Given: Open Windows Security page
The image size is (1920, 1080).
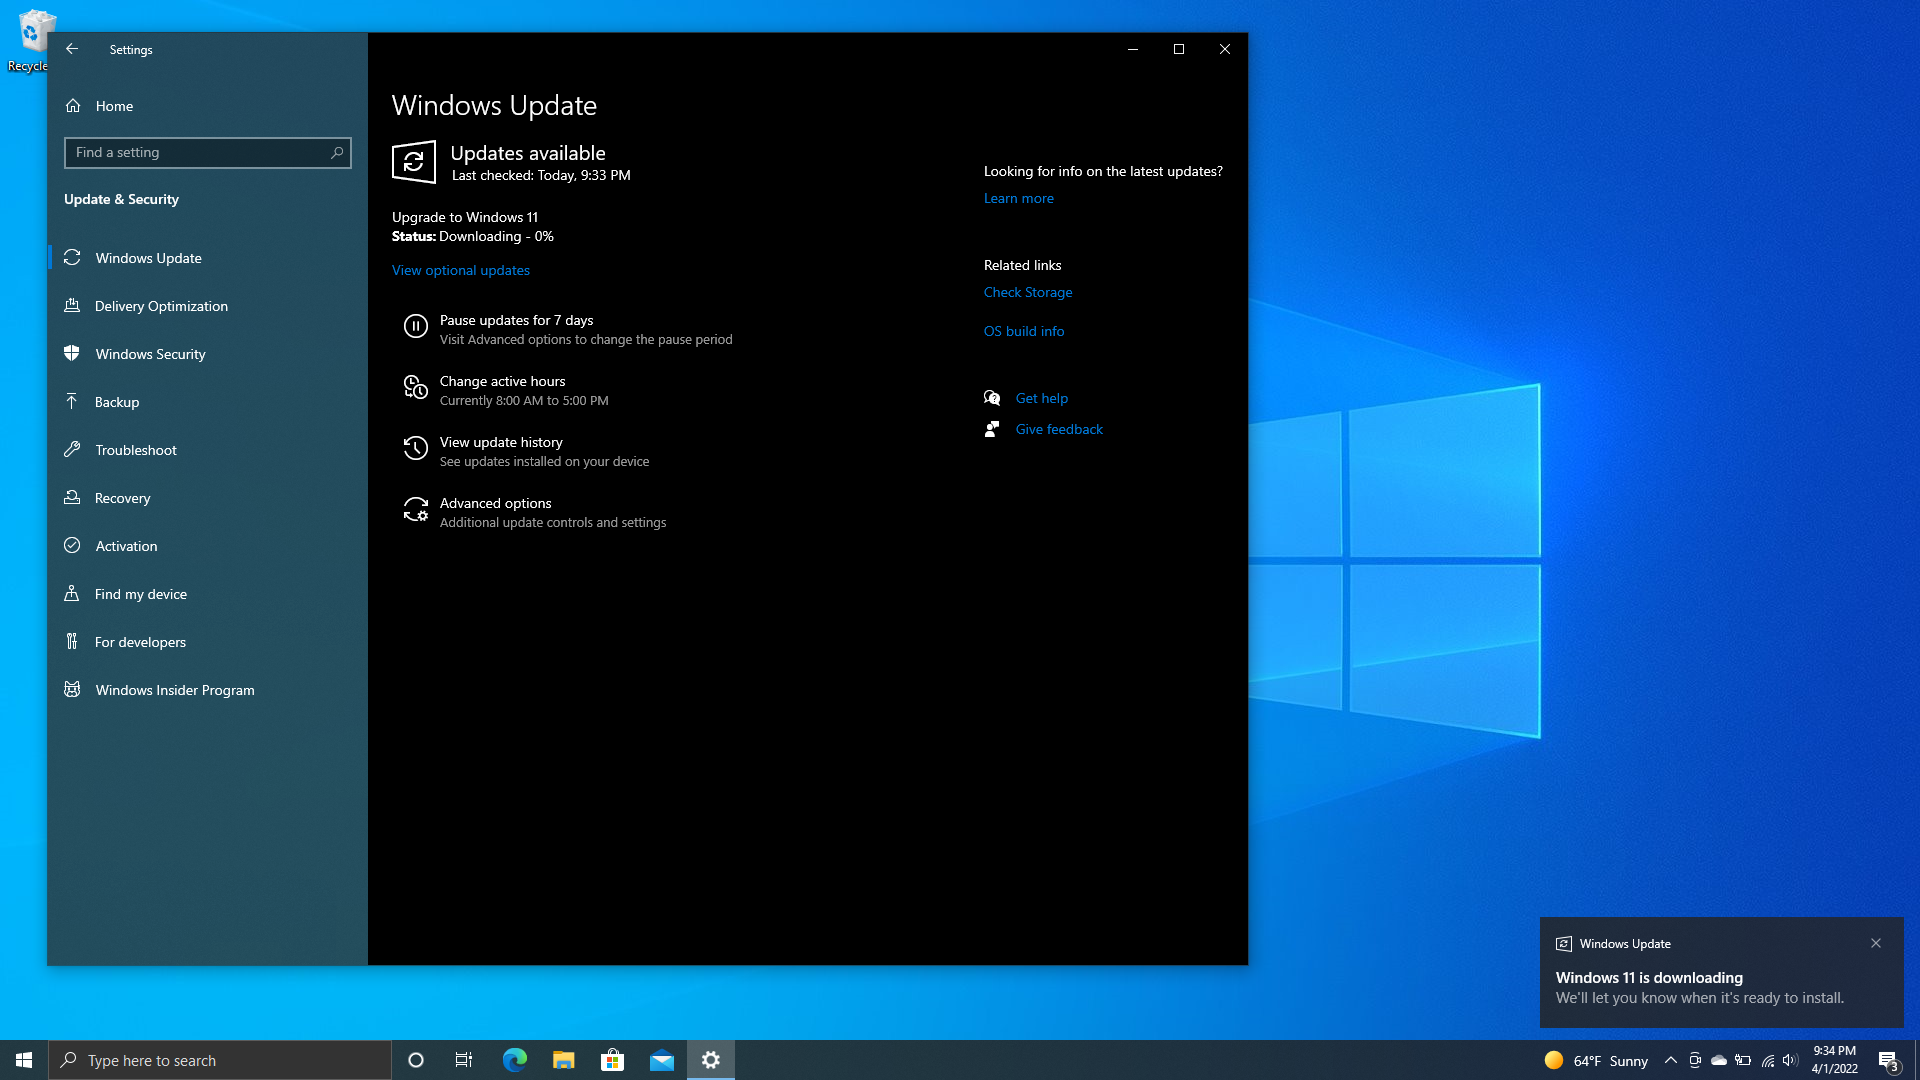Looking at the screenshot, I should 208,354.
